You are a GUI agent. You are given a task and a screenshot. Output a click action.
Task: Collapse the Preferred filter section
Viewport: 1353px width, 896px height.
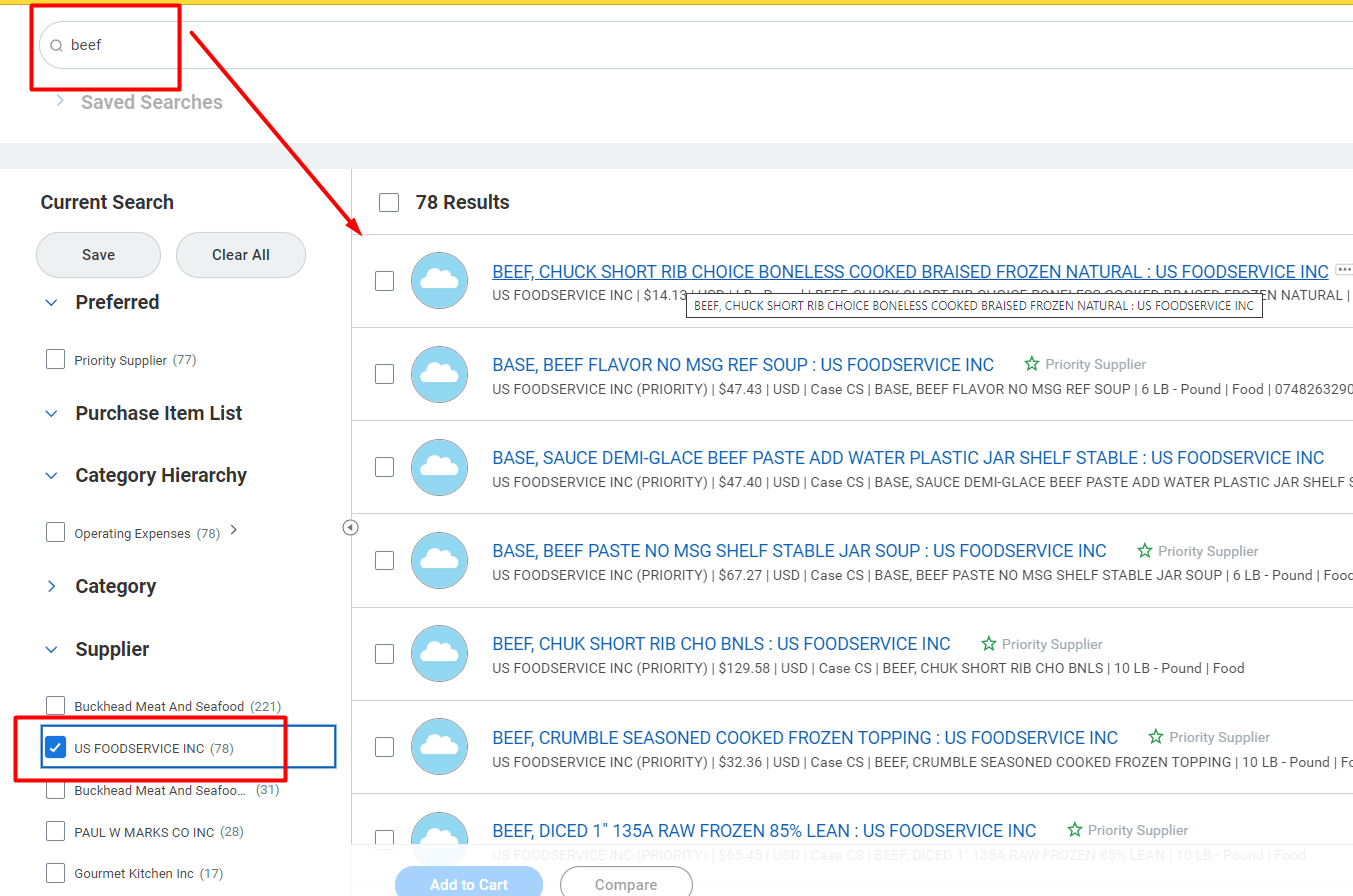pyautogui.click(x=52, y=302)
